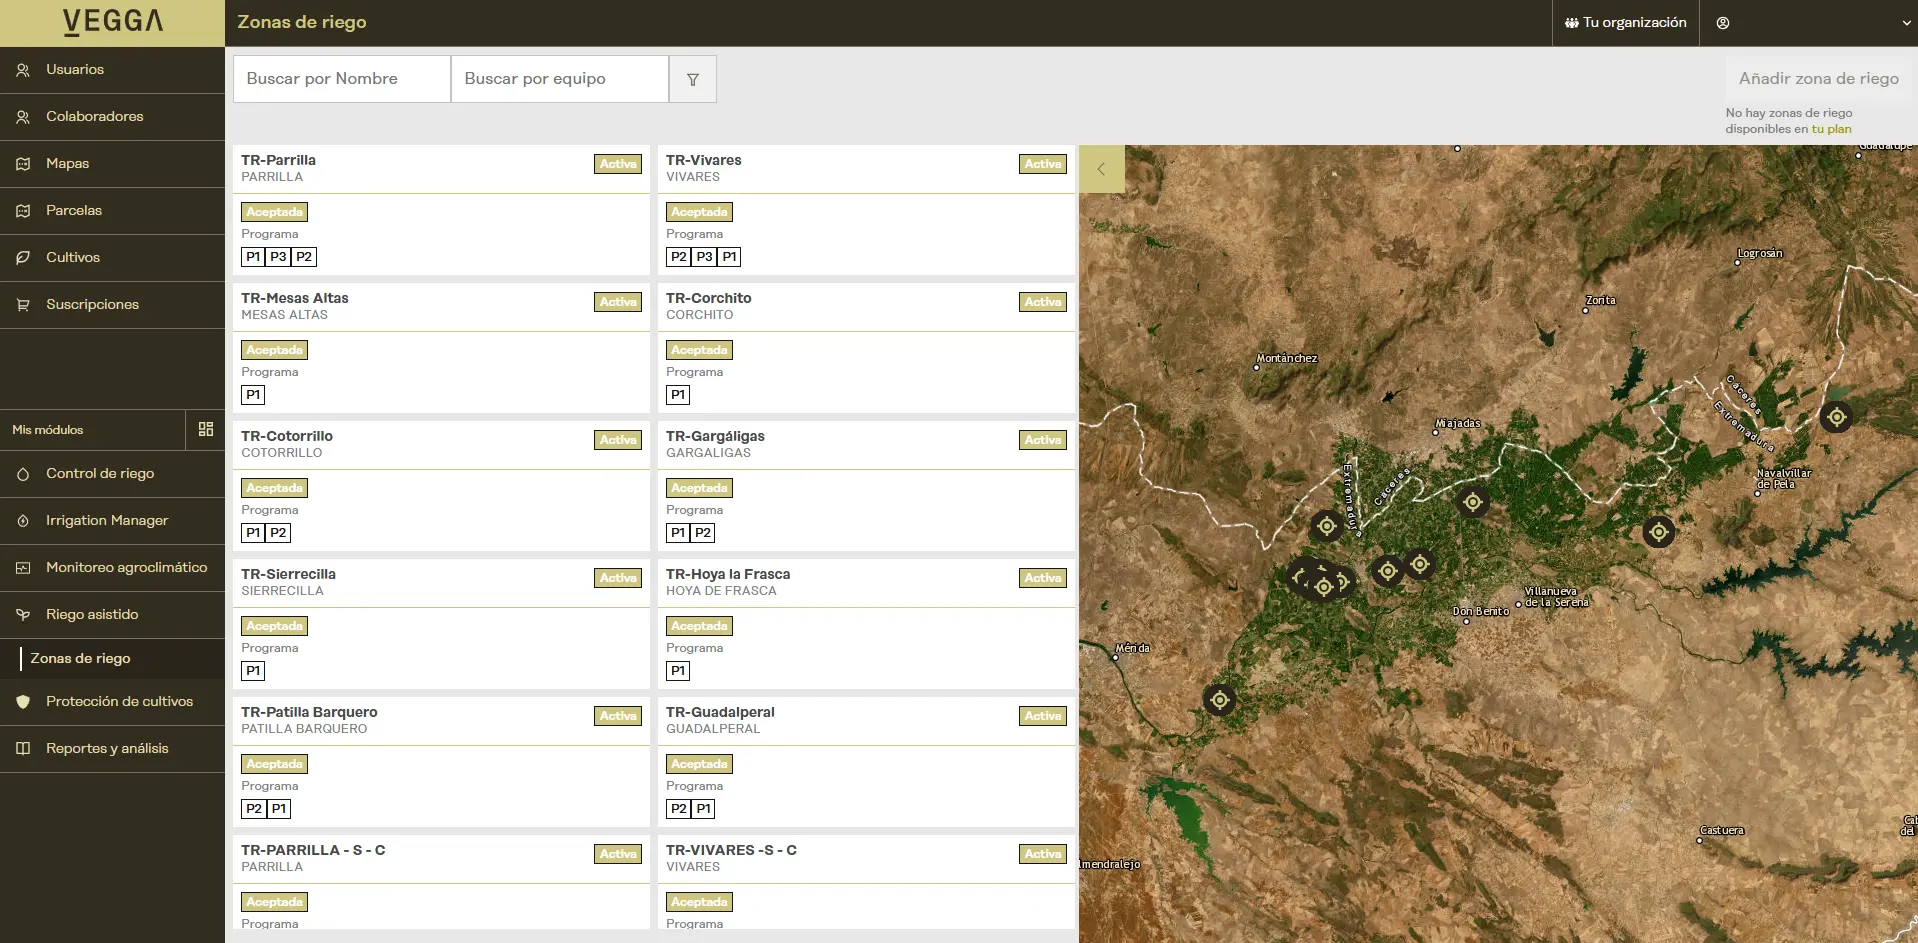The image size is (1918, 943).
Task: Select the Monitoreo agroclimático icon
Action: coord(23,568)
